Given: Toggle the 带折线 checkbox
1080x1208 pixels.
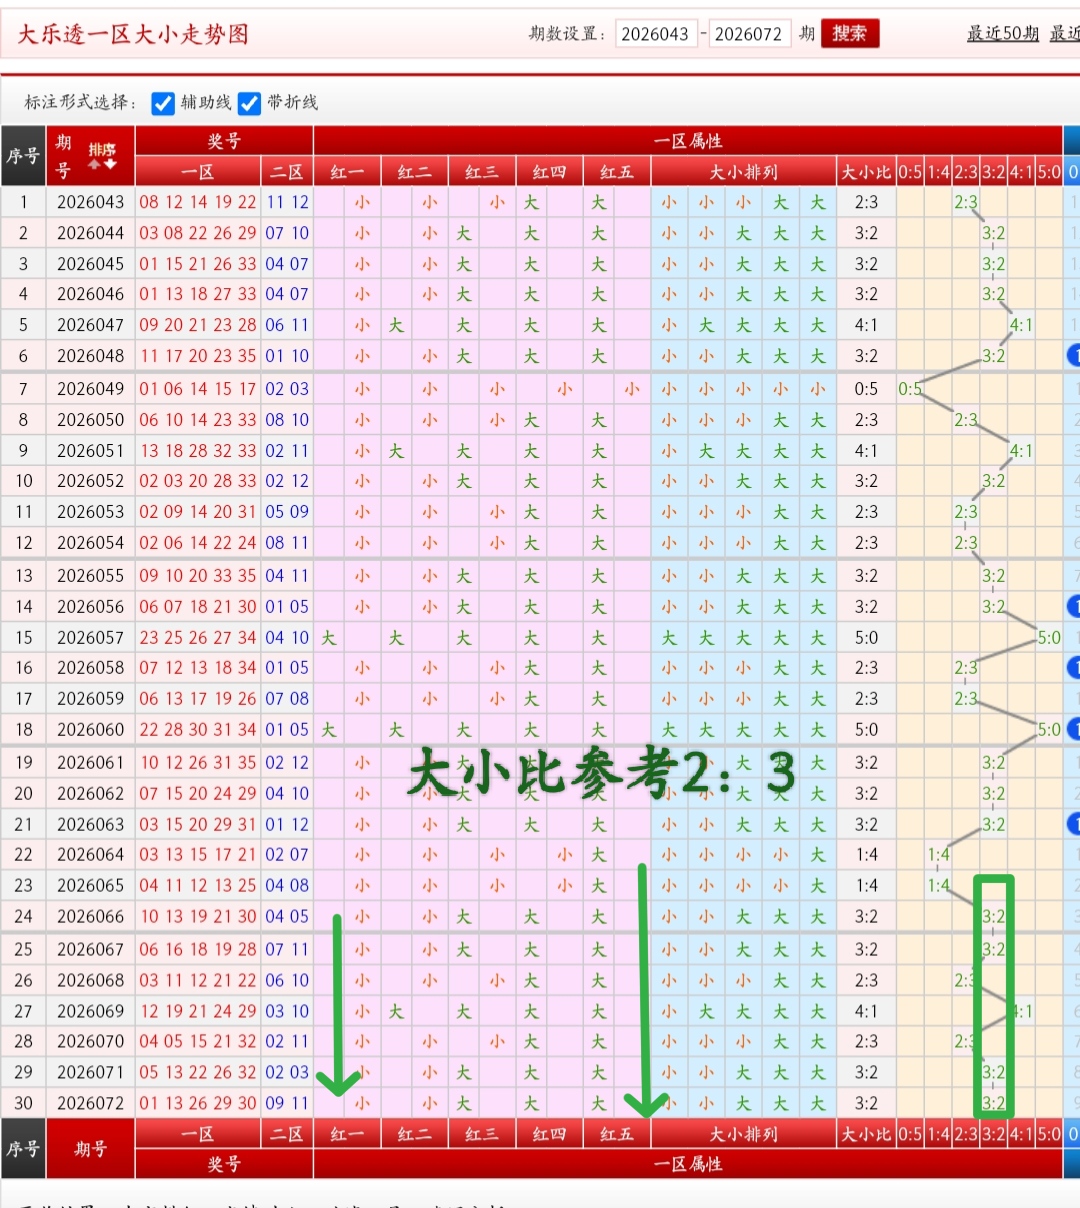Looking at the screenshot, I should point(249,103).
